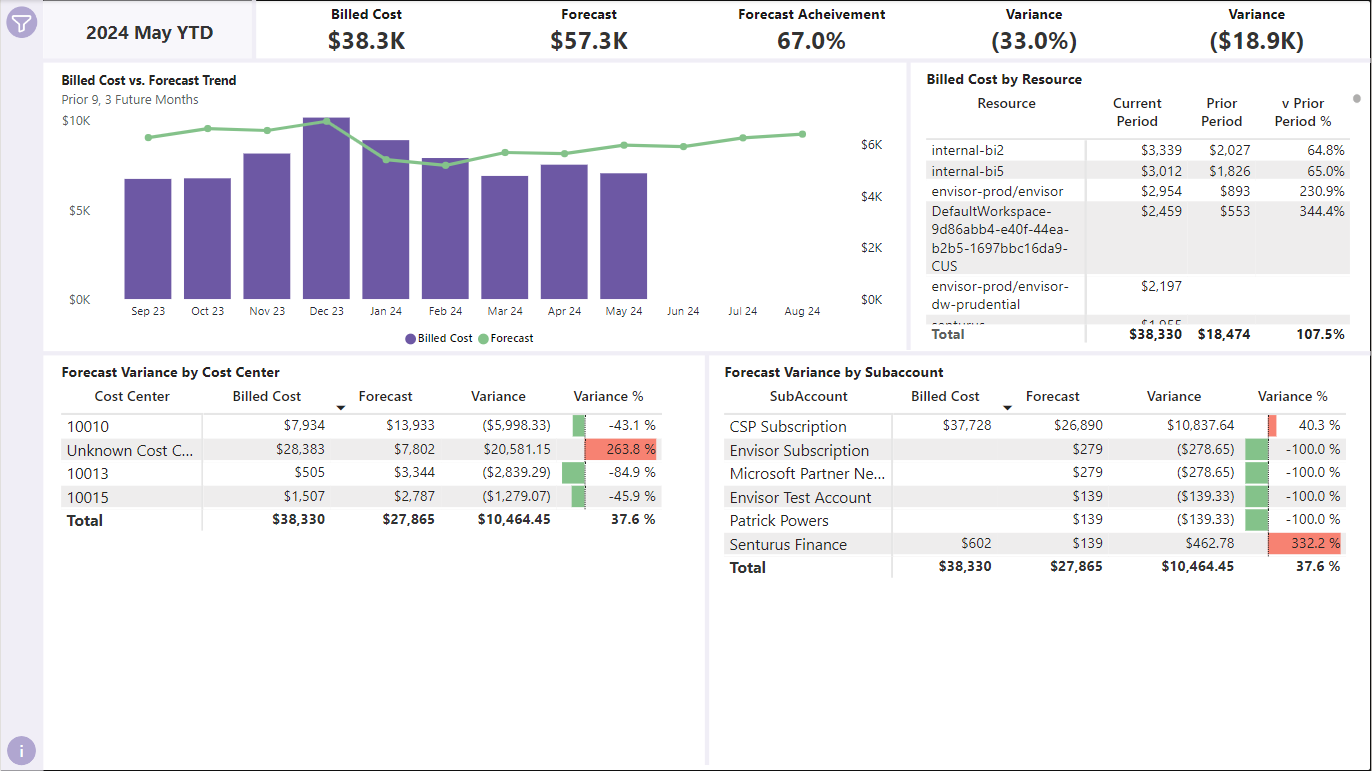The height and width of the screenshot is (771, 1372).
Task: Sort by Resource column header
Action: click(1006, 104)
